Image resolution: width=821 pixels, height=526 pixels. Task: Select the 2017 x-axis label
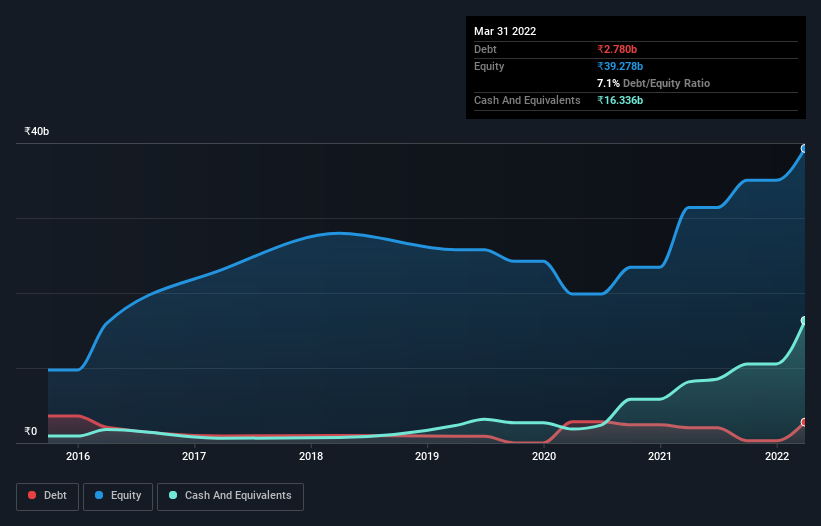[194, 456]
